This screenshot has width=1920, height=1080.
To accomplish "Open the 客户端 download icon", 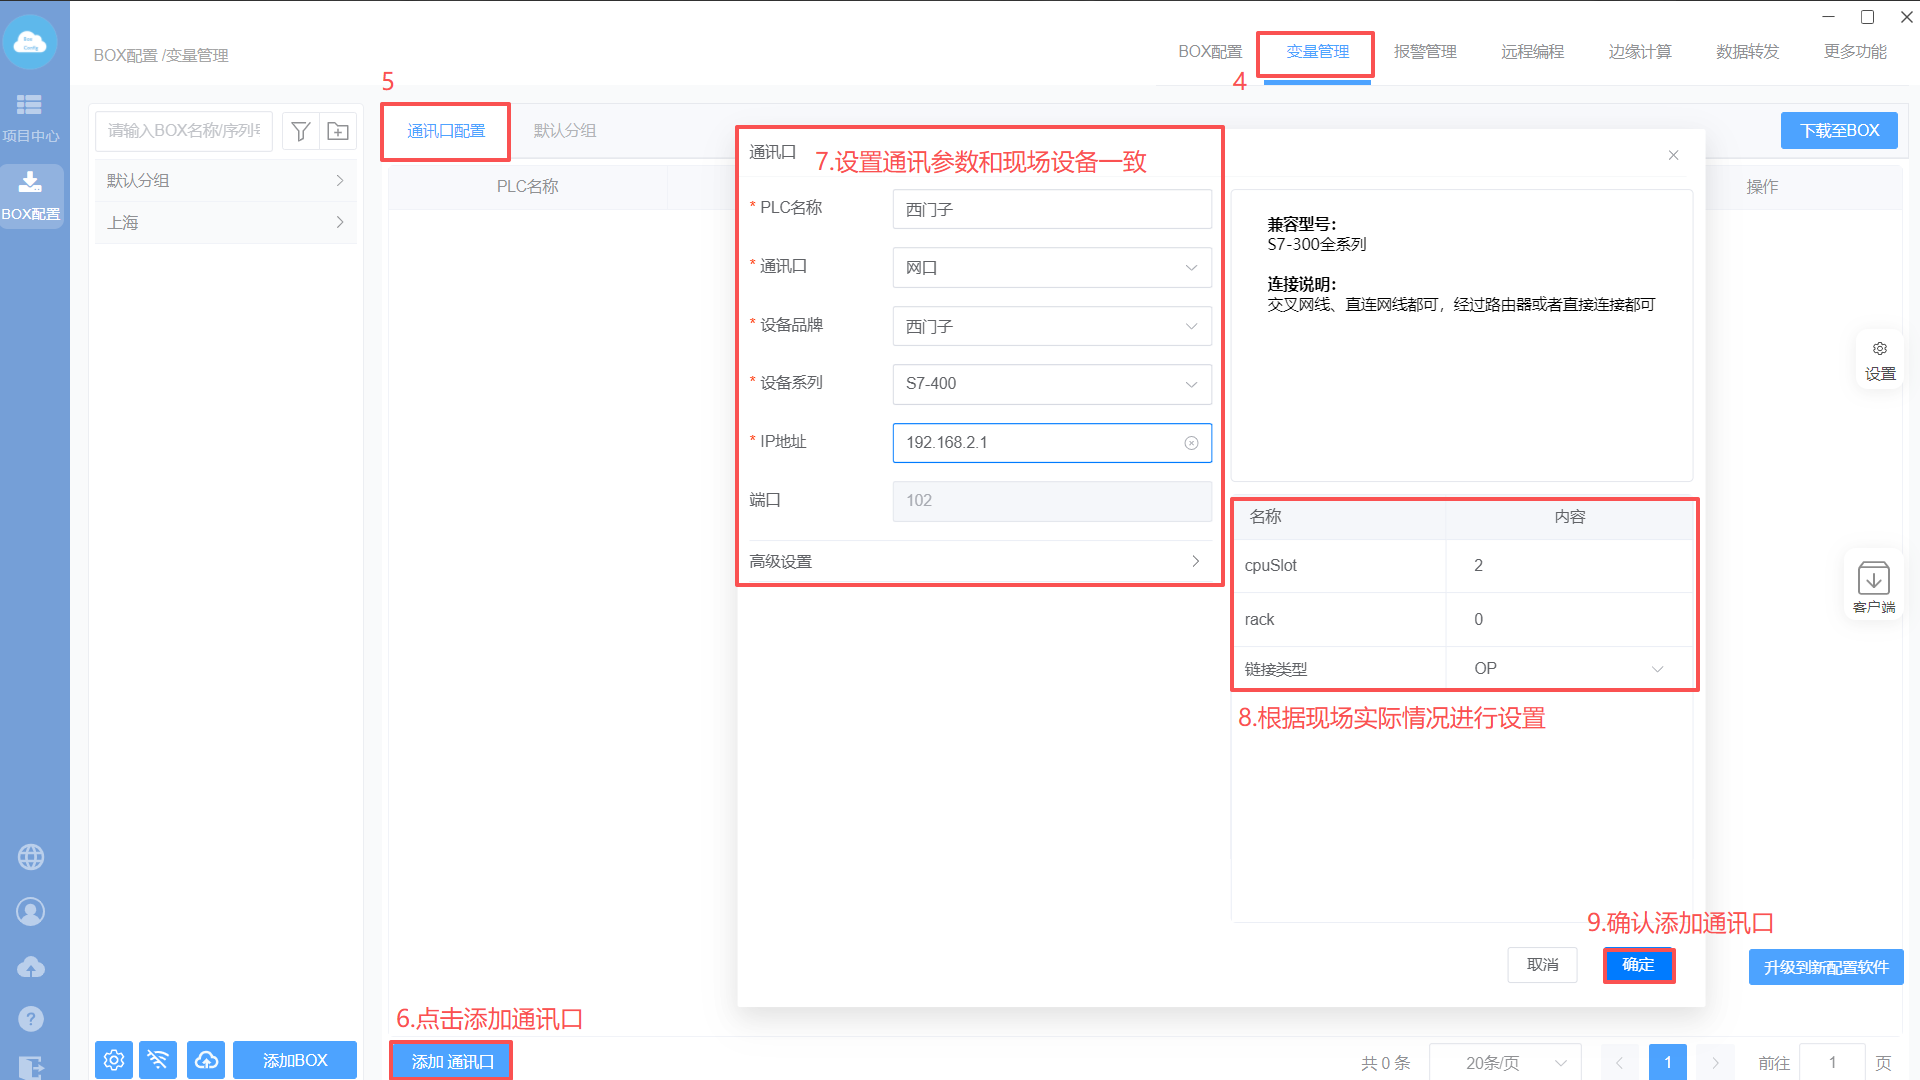I will pos(1873,580).
